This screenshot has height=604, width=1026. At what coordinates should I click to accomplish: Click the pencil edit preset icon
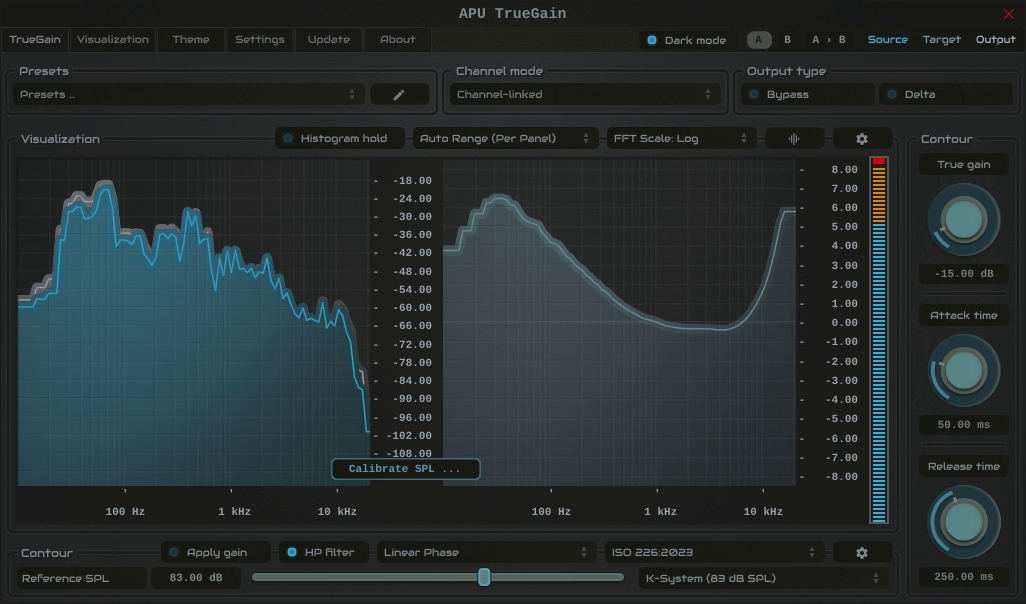(x=399, y=95)
